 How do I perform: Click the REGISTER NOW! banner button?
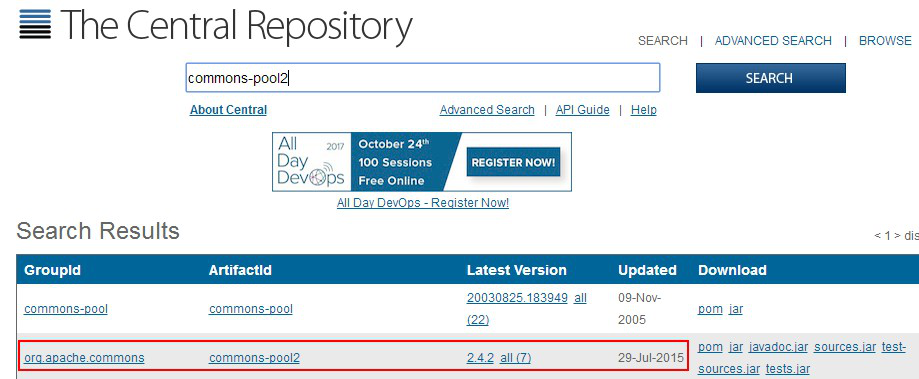point(513,162)
